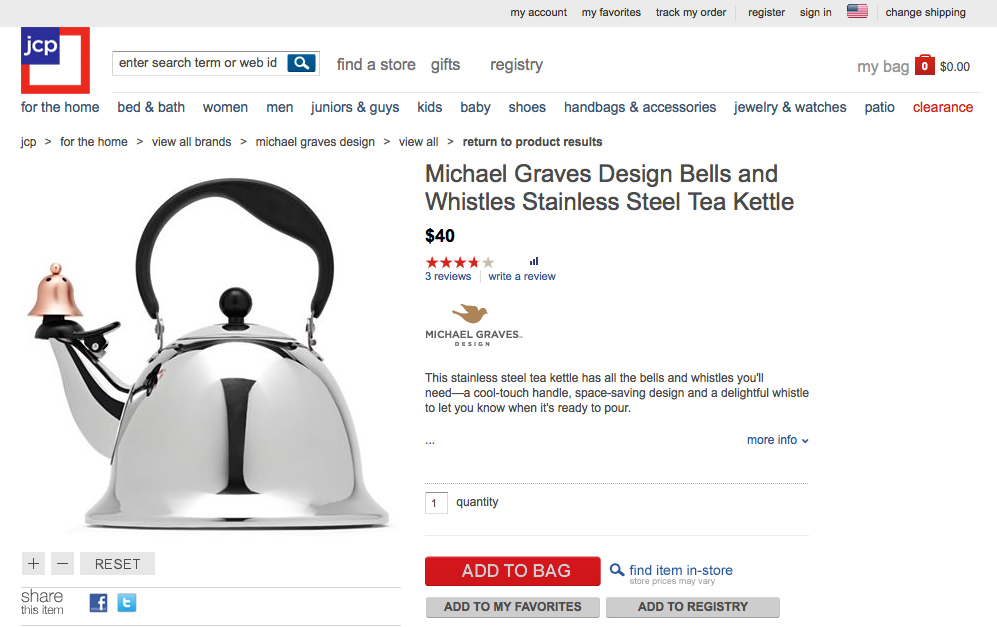
Task: View the ratings breakdown chart icon
Action: [x=534, y=260]
